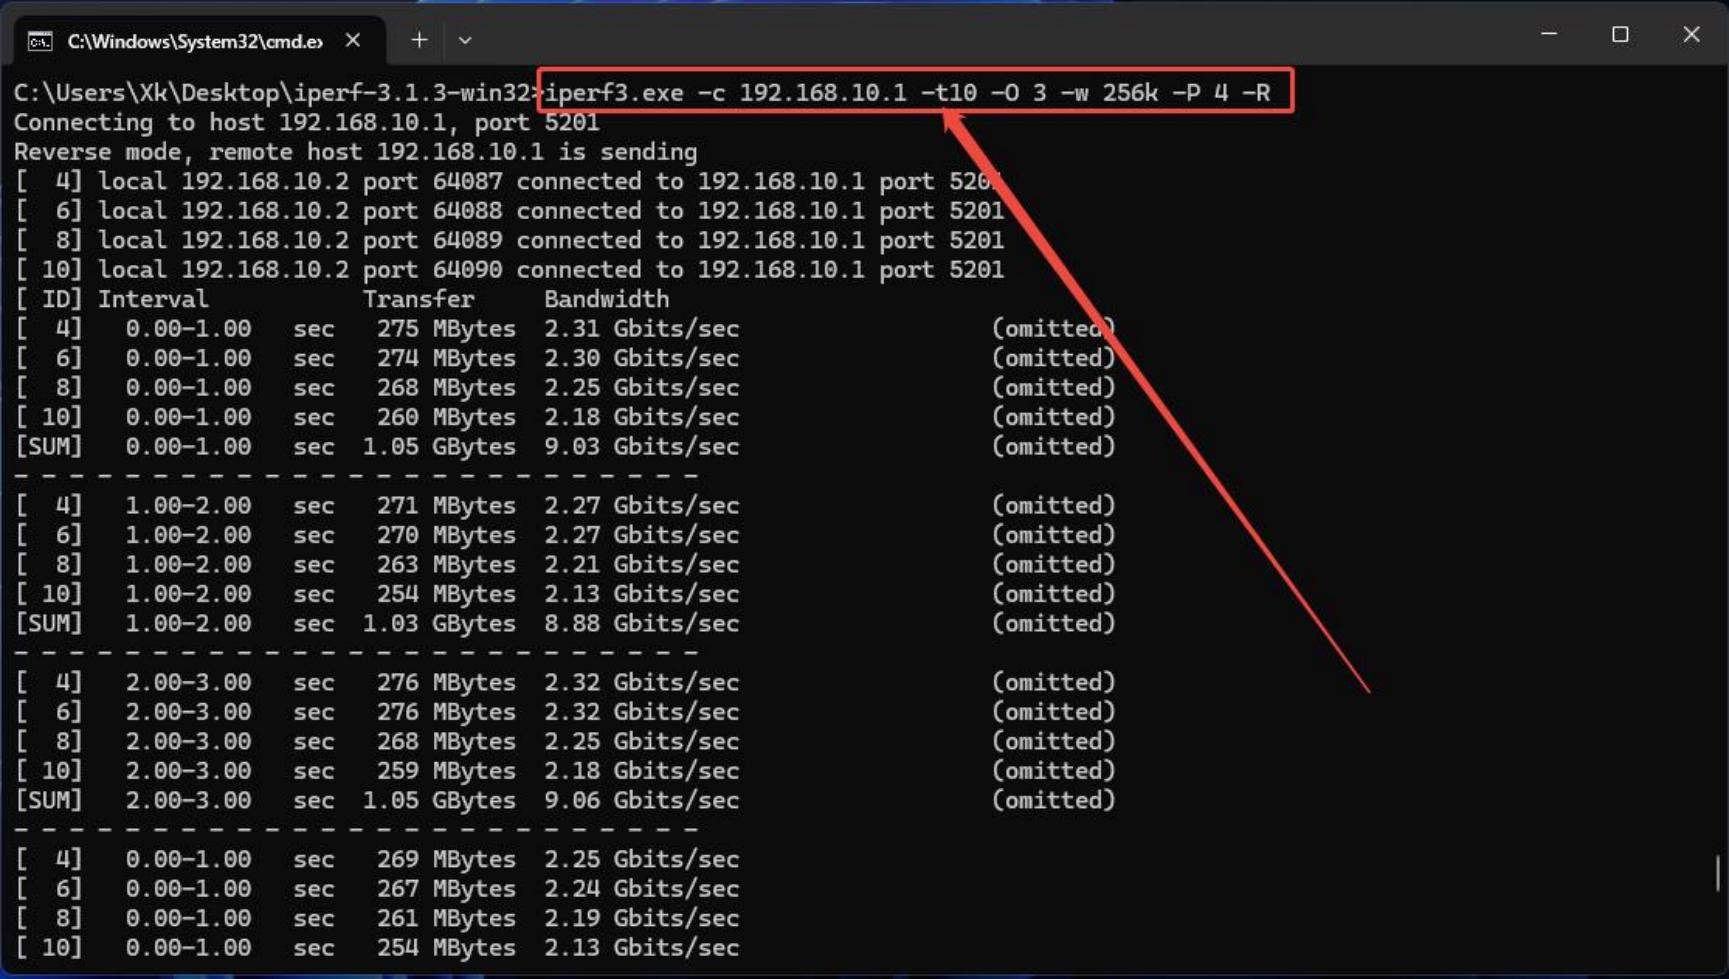
Task: Minimize the terminal window
Action: pyautogui.click(x=1549, y=34)
